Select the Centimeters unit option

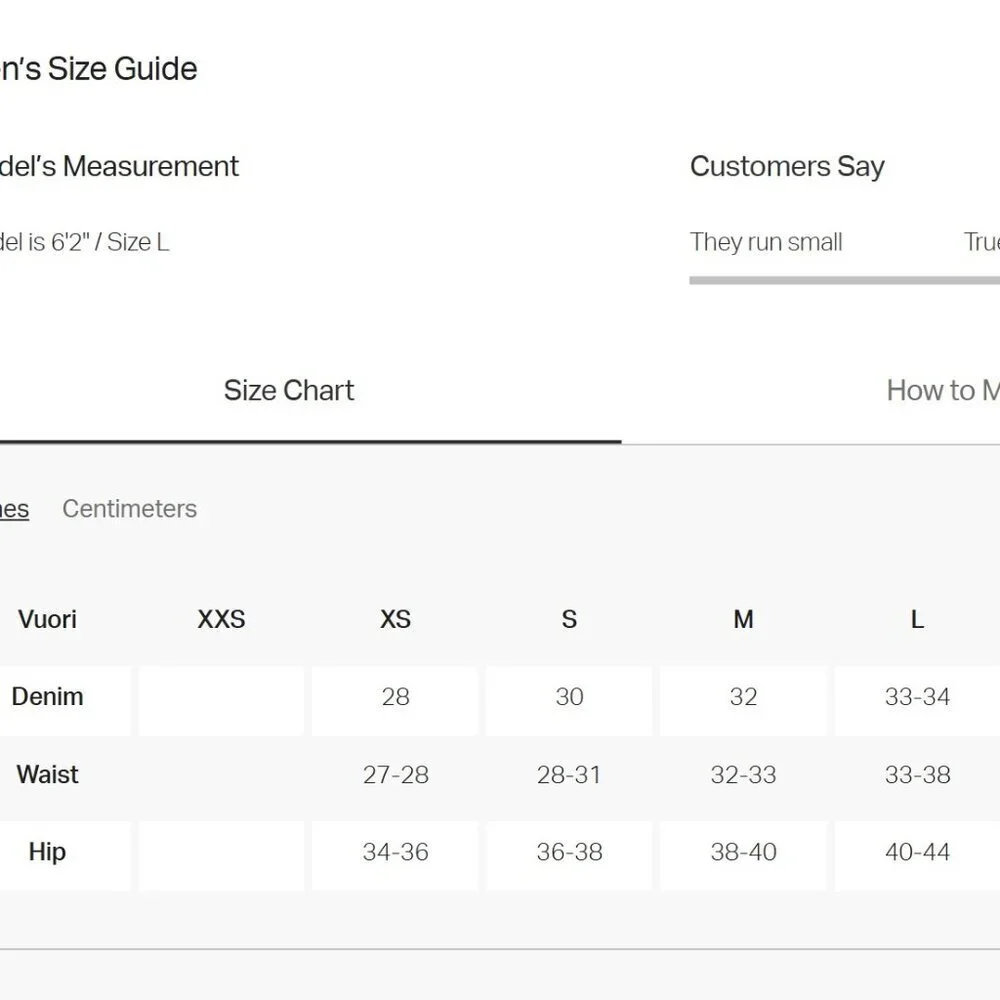(129, 509)
